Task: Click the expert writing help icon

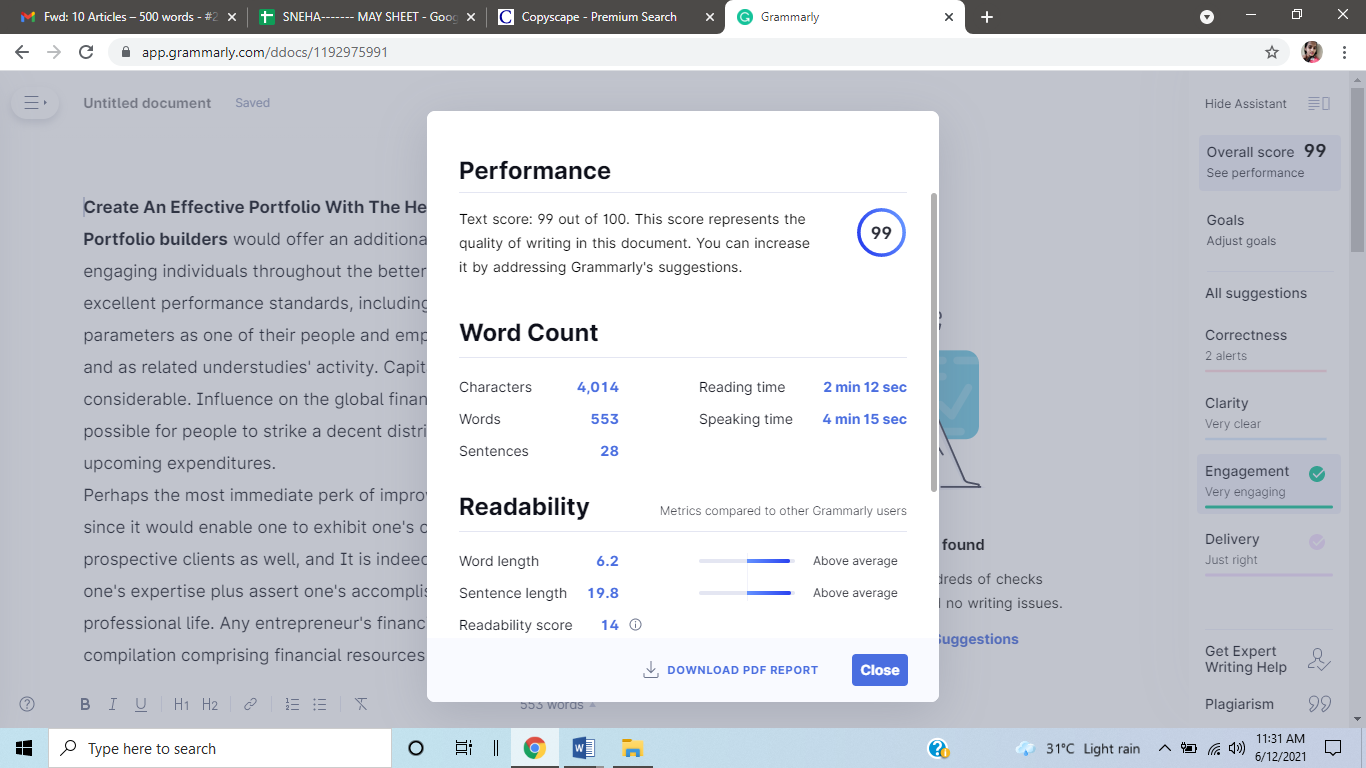Action: [1320, 660]
